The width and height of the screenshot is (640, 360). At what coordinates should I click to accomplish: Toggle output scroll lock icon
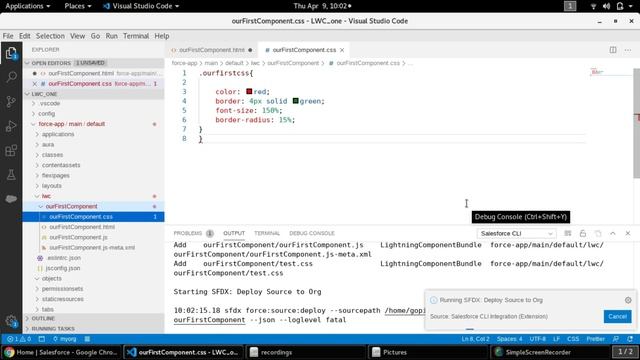pos(583,233)
